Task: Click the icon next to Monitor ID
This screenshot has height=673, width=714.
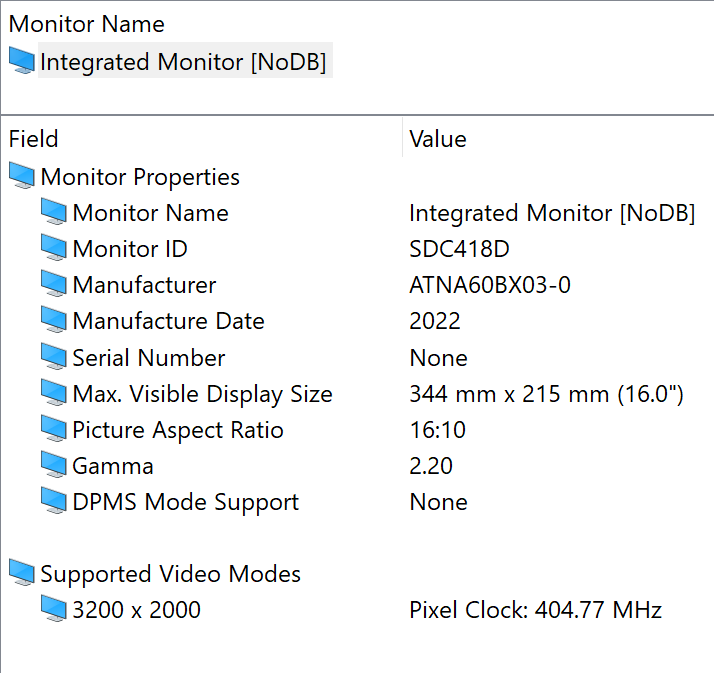Action: [53, 249]
